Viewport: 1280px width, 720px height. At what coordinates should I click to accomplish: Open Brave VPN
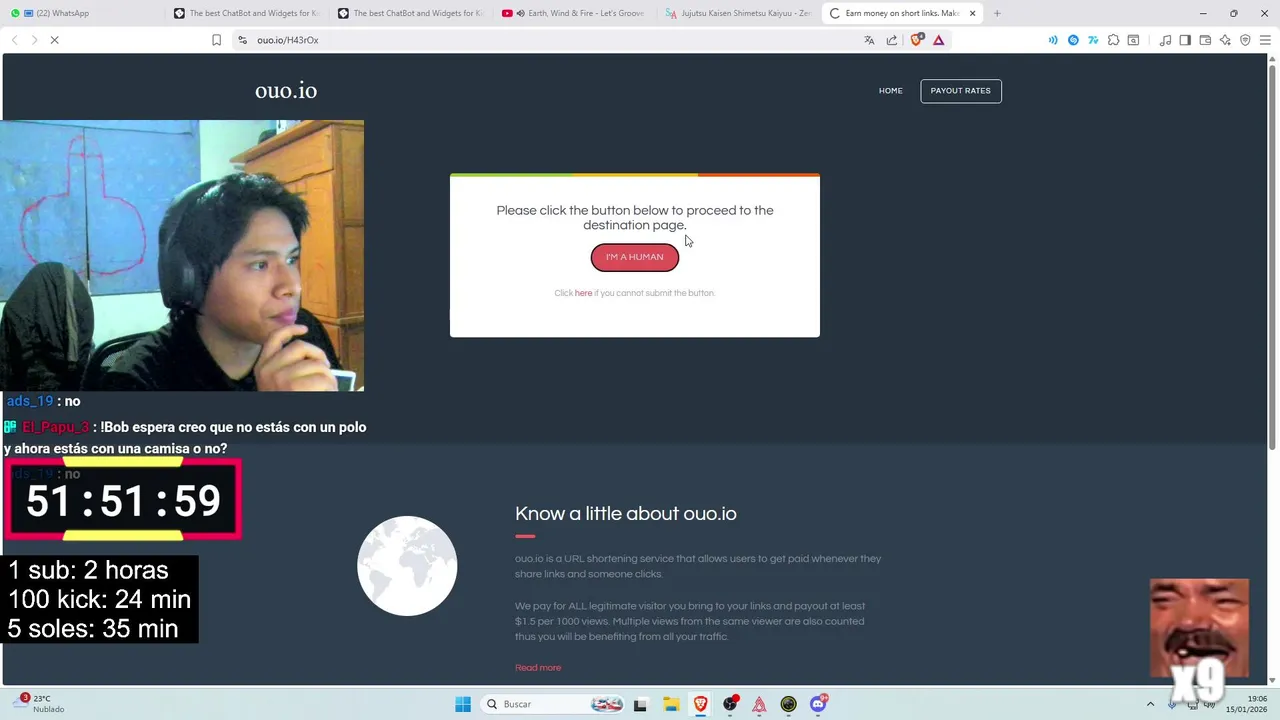(x=1245, y=40)
